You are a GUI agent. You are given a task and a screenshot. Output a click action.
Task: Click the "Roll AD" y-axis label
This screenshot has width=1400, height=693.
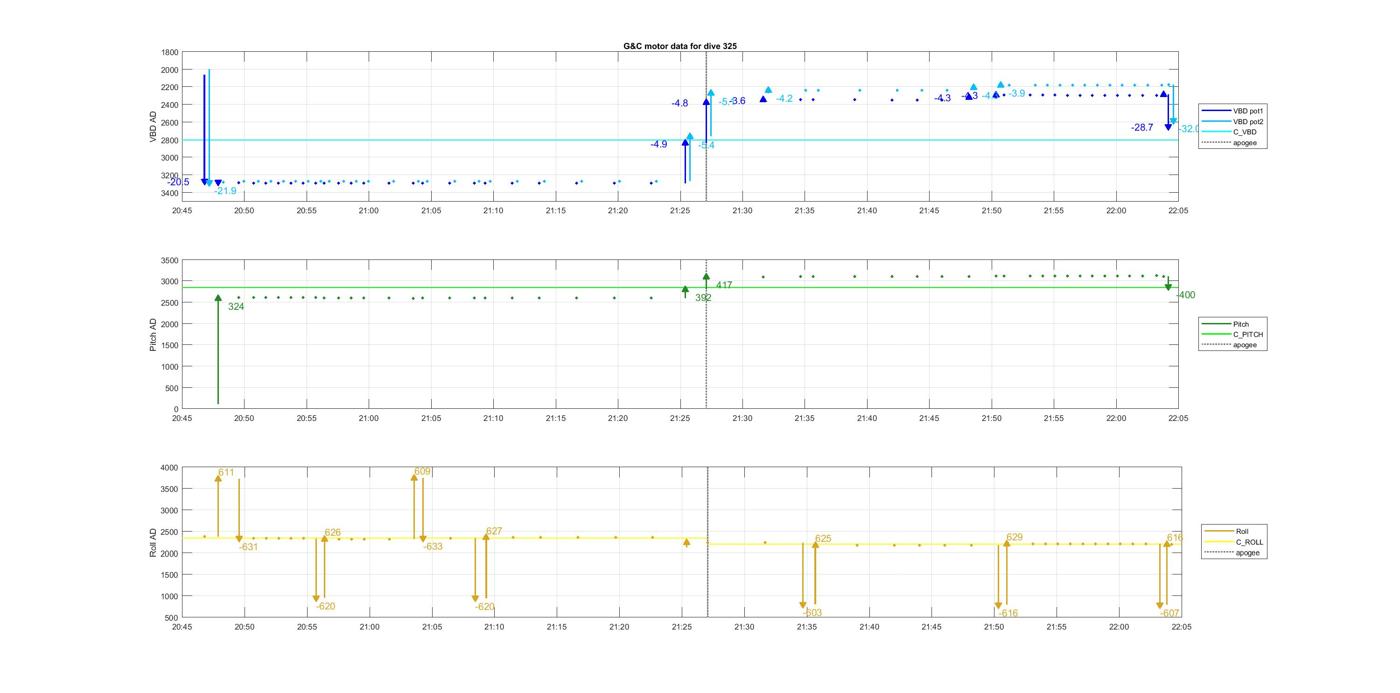click(x=154, y=542)
